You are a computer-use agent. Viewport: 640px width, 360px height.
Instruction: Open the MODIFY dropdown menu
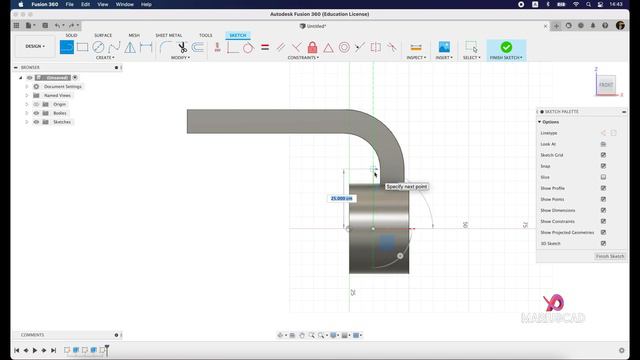[180, 58]
